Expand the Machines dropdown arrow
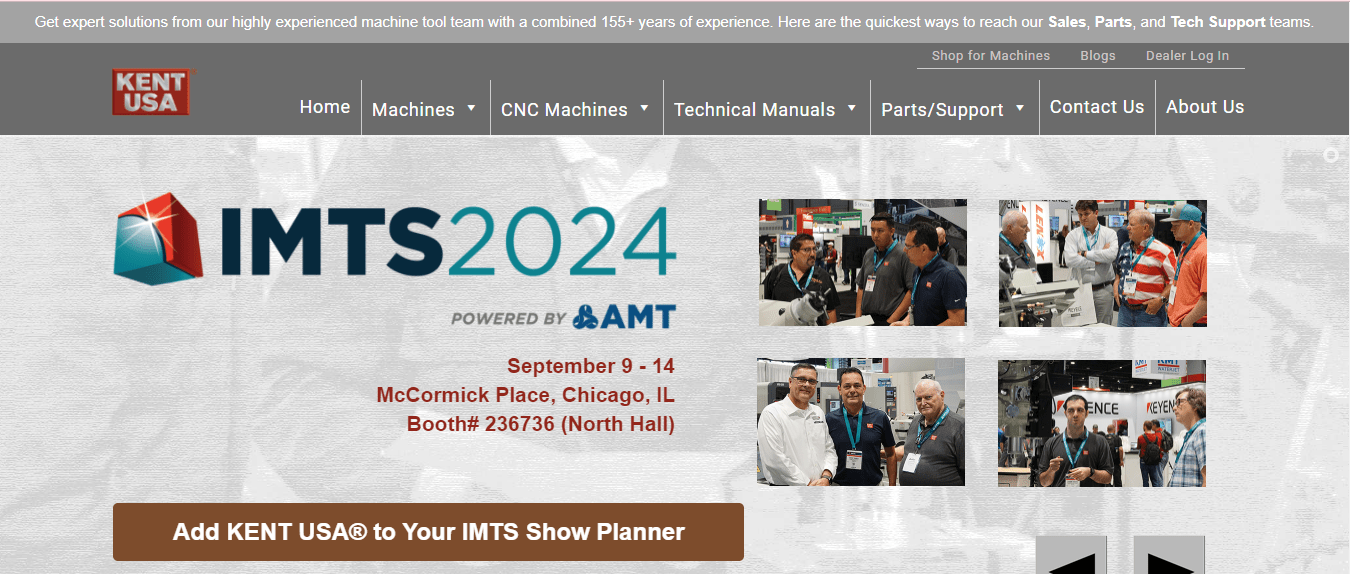 click(x=472, y=108)
